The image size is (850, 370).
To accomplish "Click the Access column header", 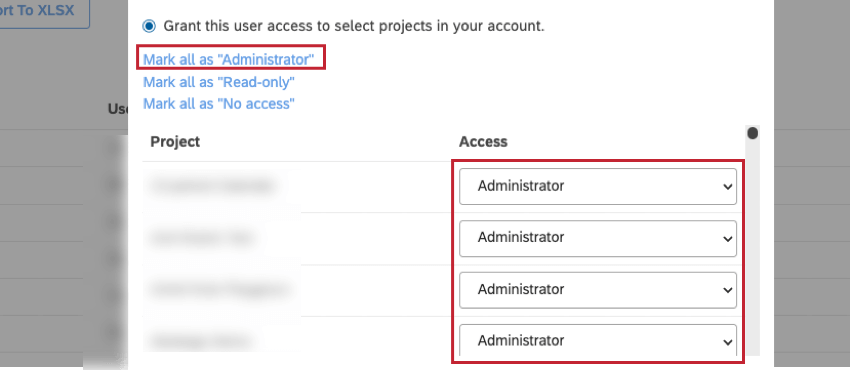I will pos(483,142).
